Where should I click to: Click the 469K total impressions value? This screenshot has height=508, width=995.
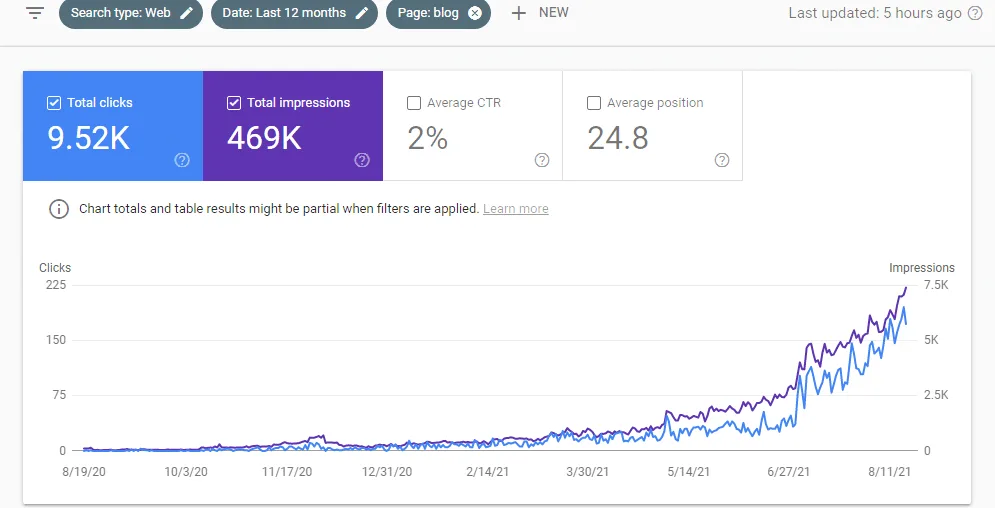(x=264, y=138)
